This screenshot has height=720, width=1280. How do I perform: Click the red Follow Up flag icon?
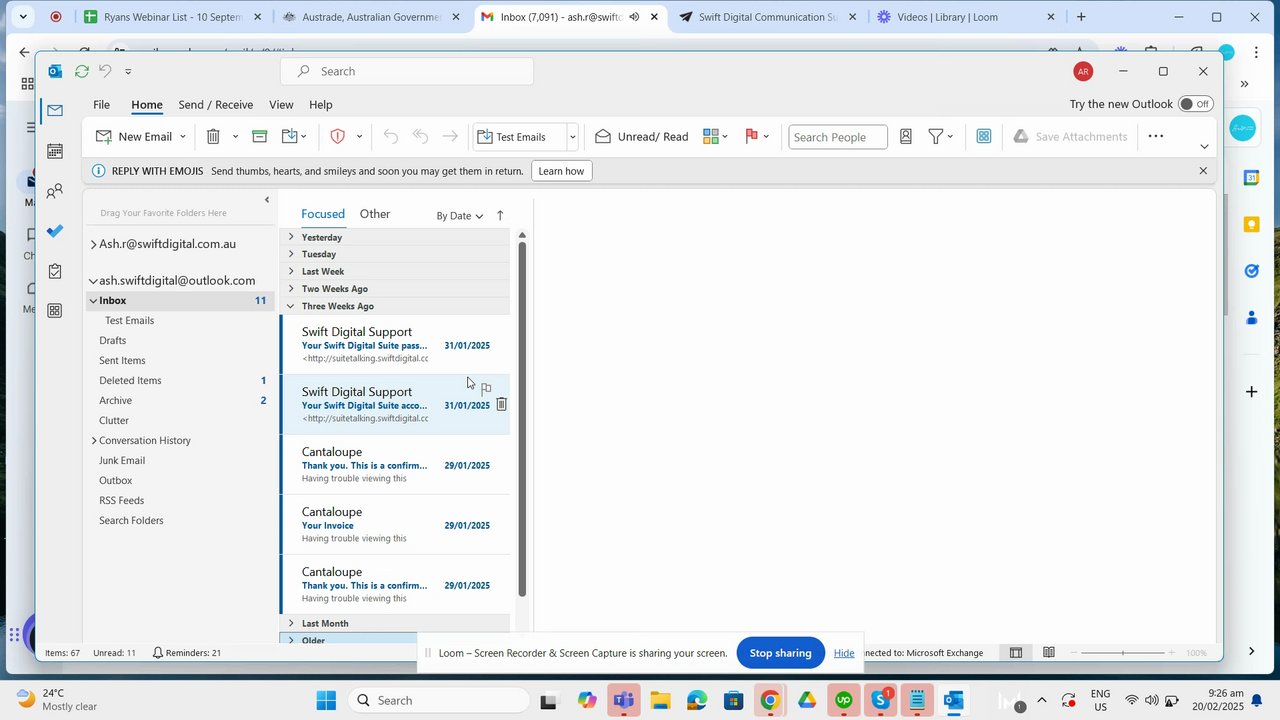(752, 137)
